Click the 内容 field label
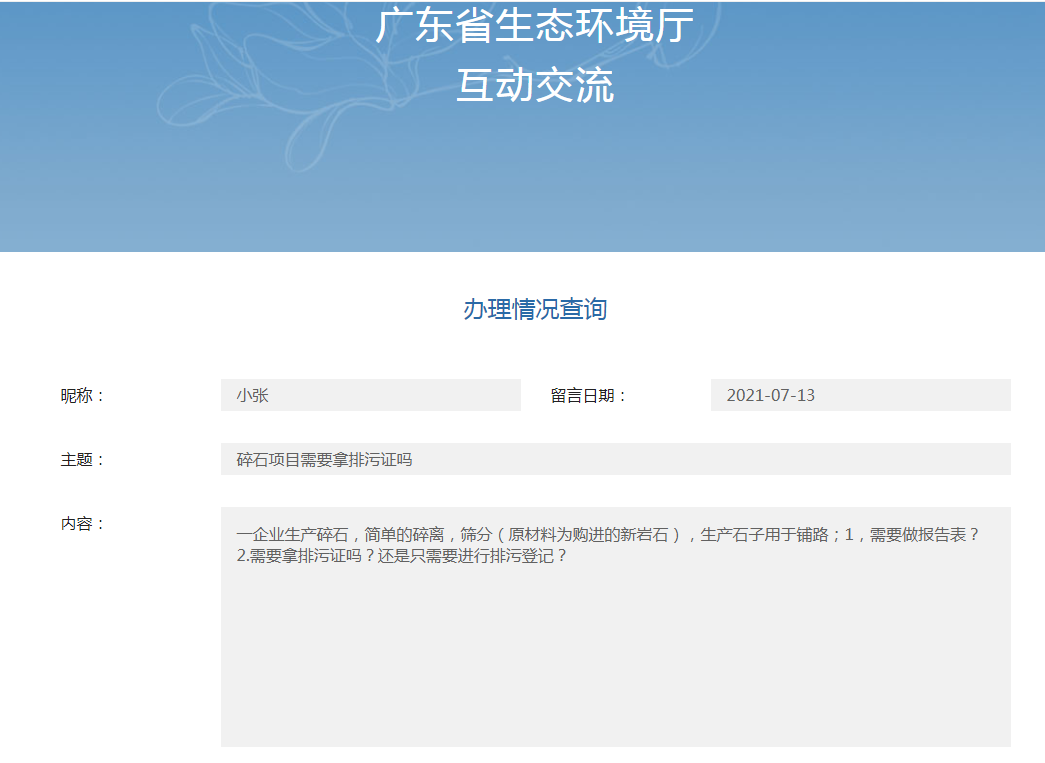 pos(82,524)
